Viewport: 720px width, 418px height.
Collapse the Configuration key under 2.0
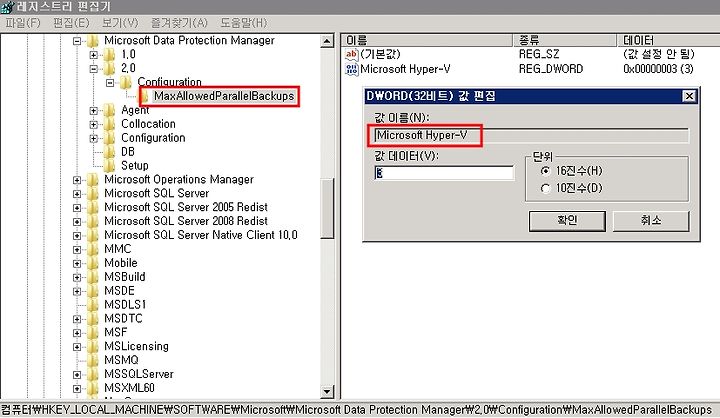(x=110, y=83)
